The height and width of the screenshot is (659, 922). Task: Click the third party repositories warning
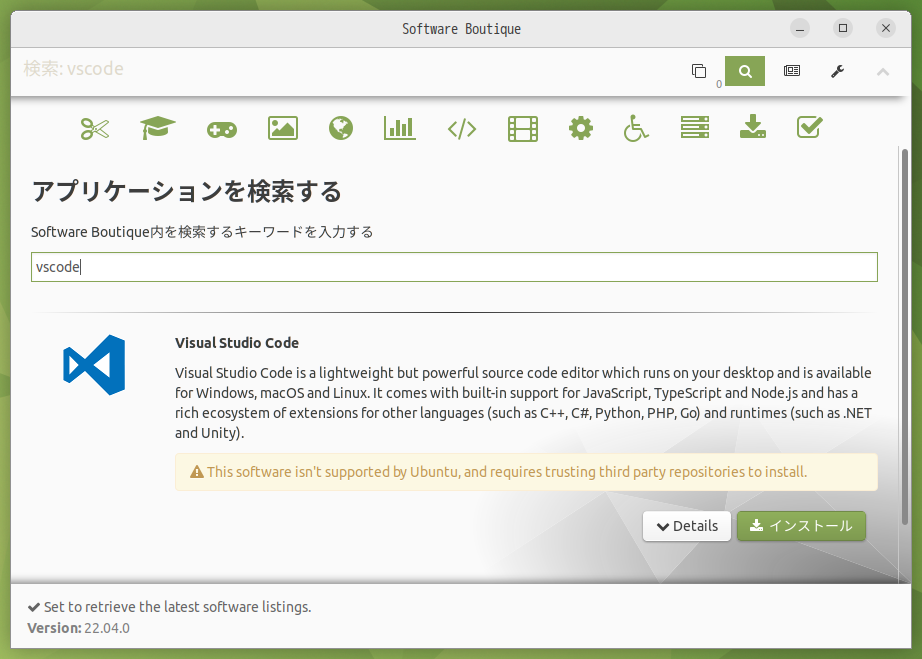526,472
